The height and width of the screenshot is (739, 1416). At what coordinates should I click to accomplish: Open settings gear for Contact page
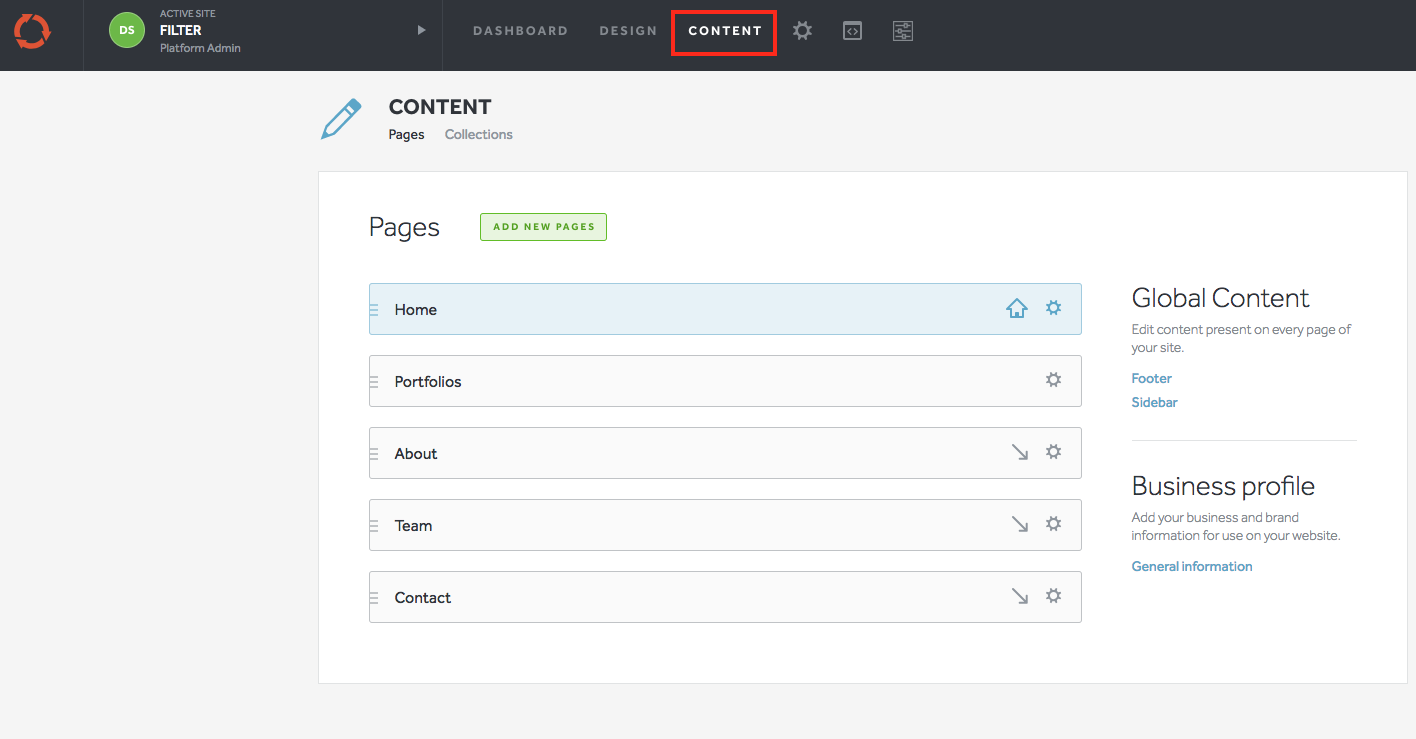point(1053,596)
